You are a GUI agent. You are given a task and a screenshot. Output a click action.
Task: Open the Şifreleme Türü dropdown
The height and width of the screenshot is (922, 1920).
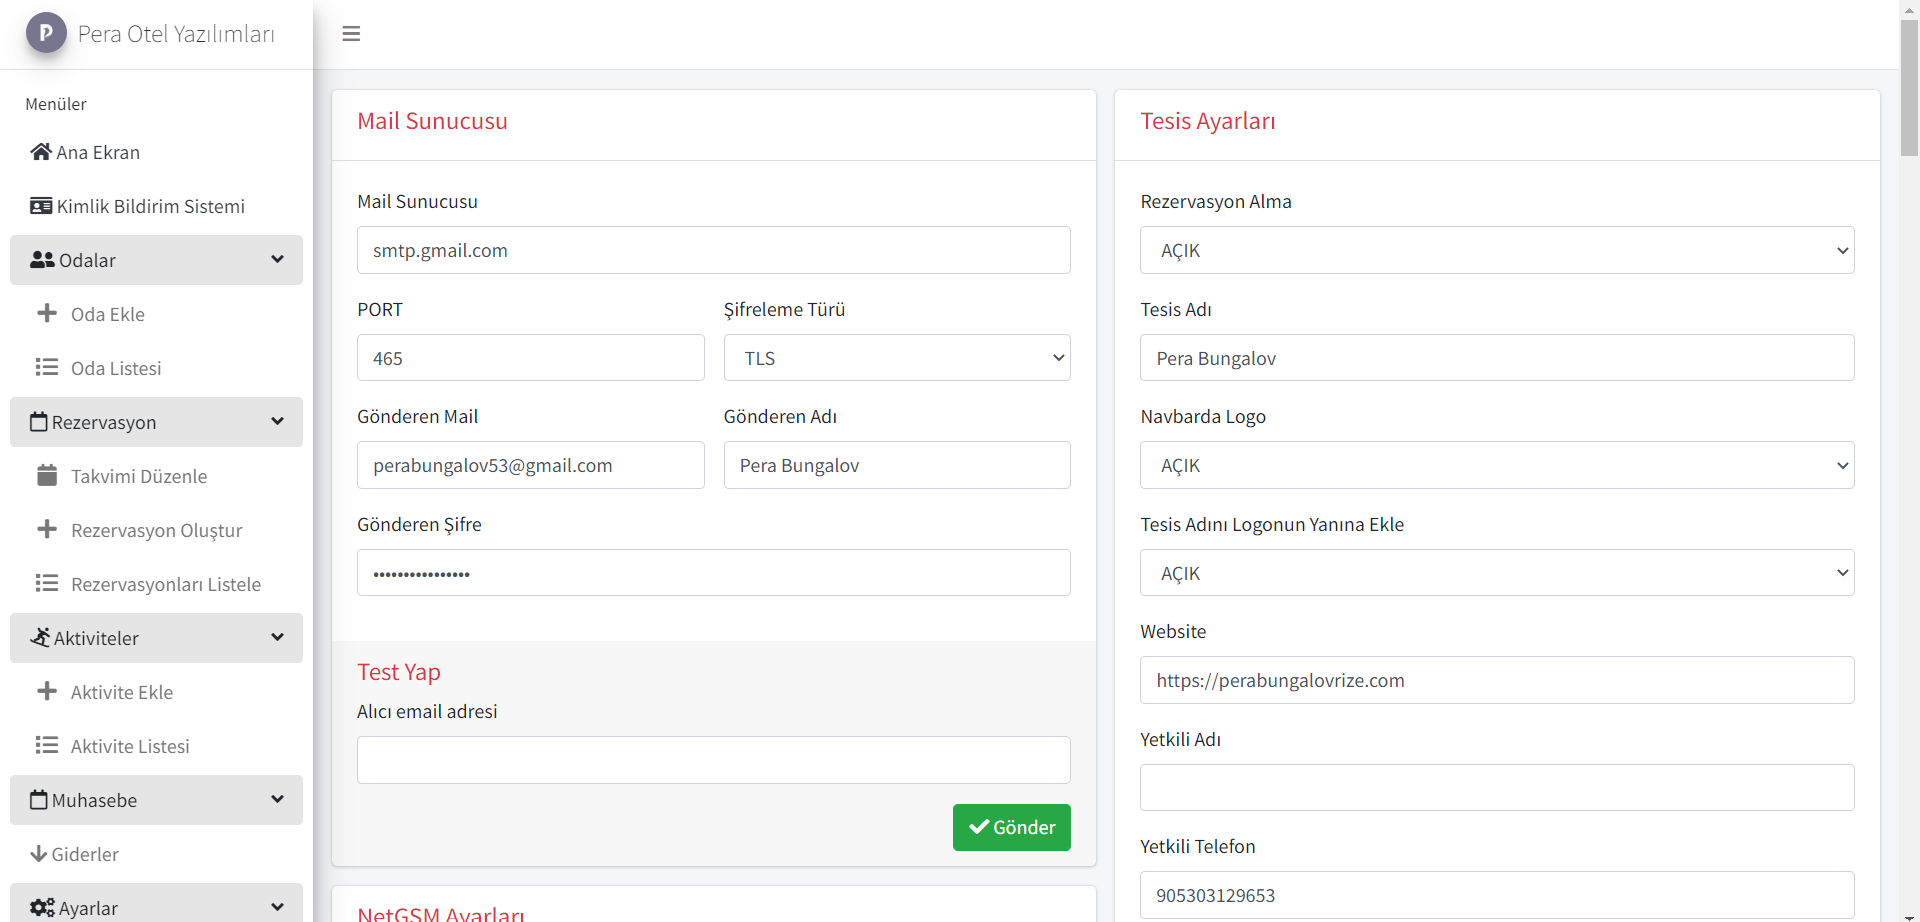[896, 358]
